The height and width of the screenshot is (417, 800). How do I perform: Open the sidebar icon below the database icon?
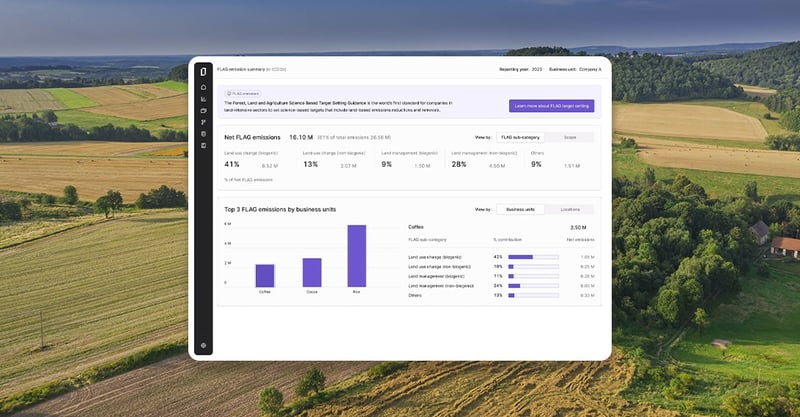point(204,145)
